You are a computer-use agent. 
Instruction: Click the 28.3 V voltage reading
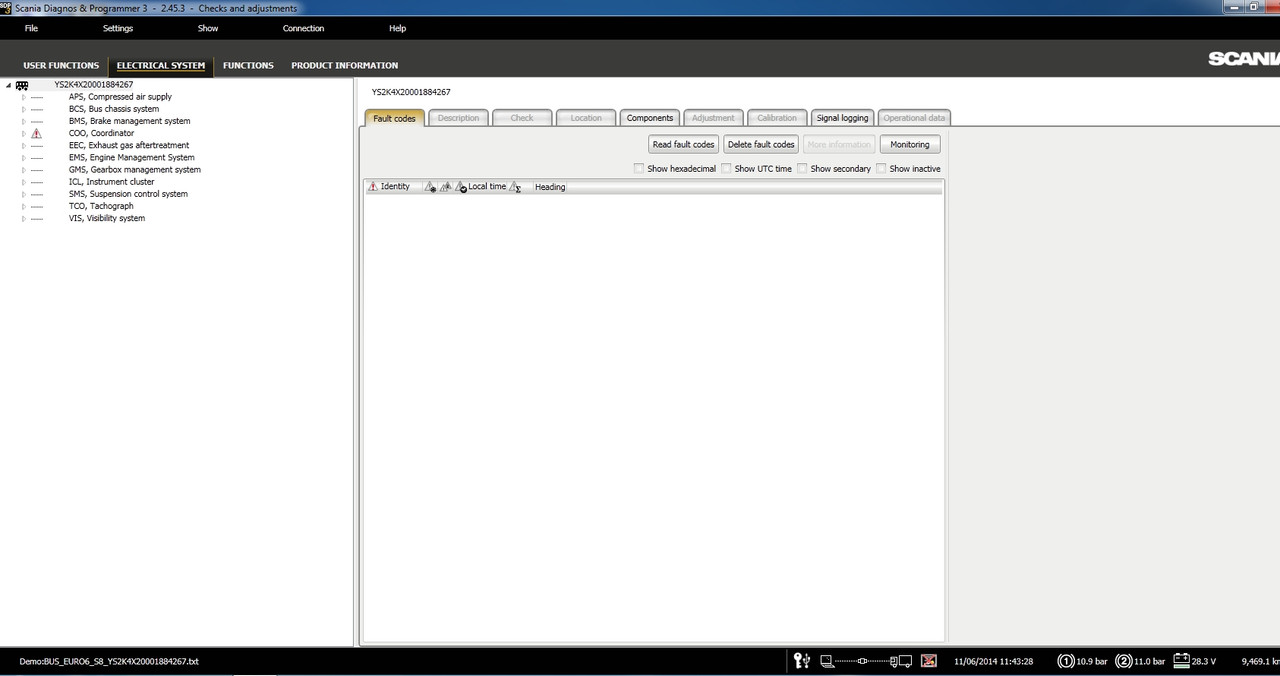point(1204,661)
